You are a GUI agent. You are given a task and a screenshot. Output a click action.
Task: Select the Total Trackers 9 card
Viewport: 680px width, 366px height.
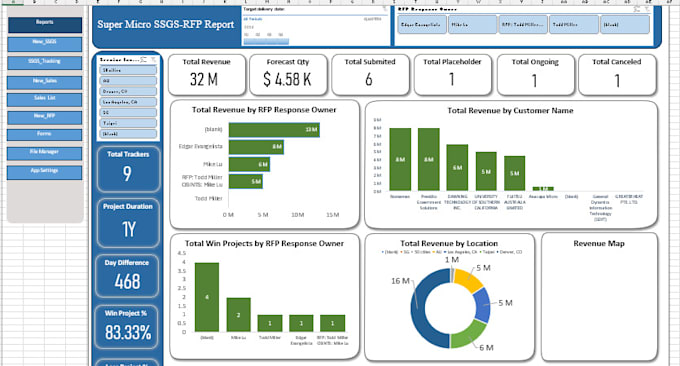128,169
